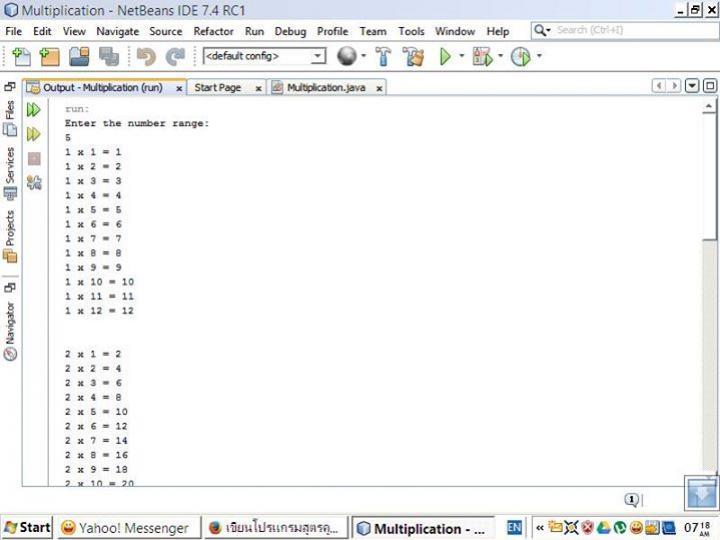Open the Files side panel
Viewport: 720px width, 540px height.
(10, 118)
